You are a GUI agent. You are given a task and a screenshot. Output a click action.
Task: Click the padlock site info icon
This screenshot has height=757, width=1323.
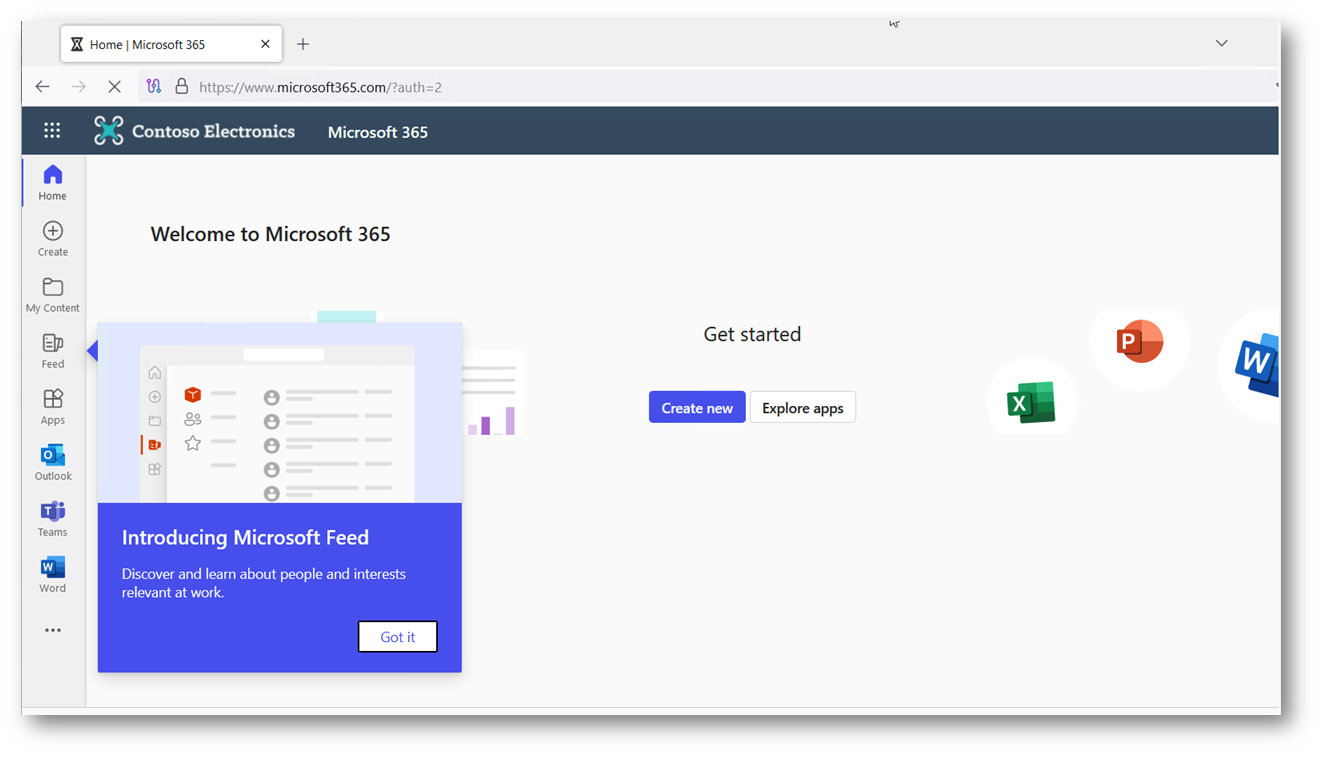(181, 87)
